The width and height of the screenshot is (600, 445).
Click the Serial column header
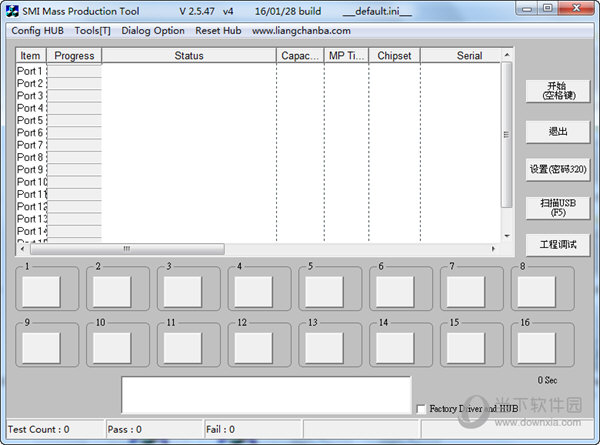[461, 55]
